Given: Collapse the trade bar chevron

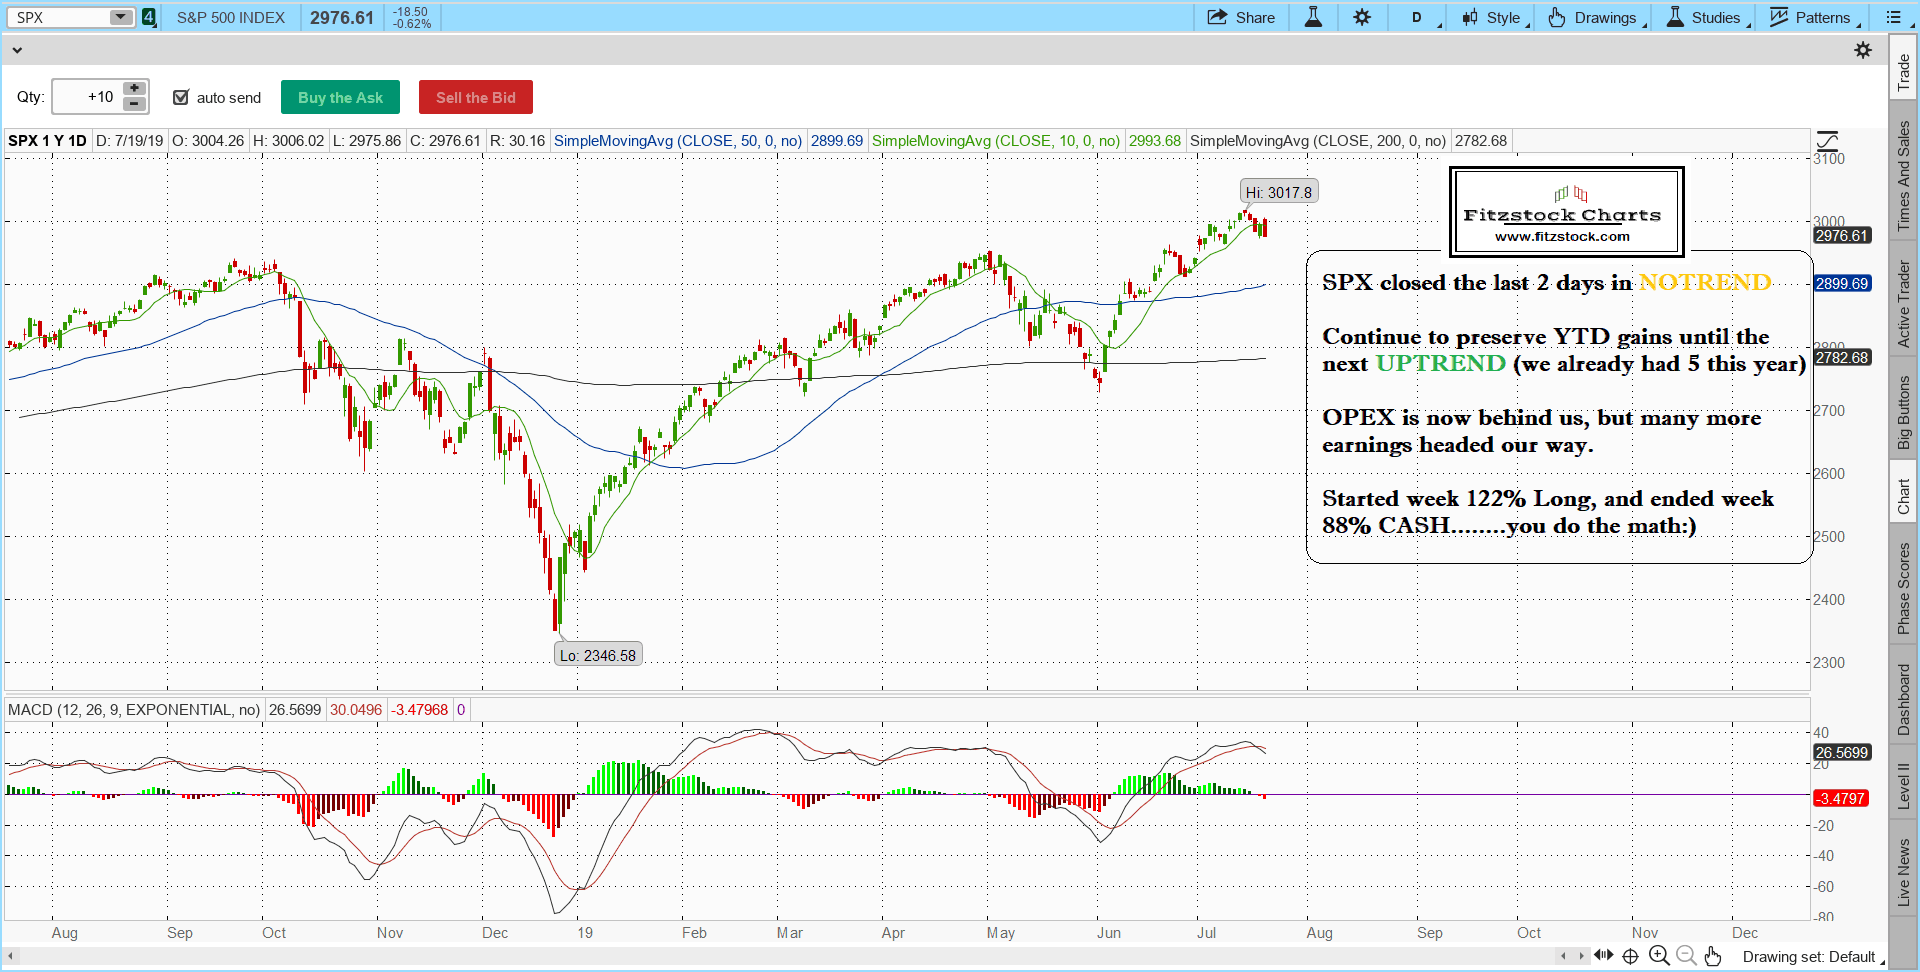Looking at the screenshot, I should pyautogui.click(x=17, y=50).
